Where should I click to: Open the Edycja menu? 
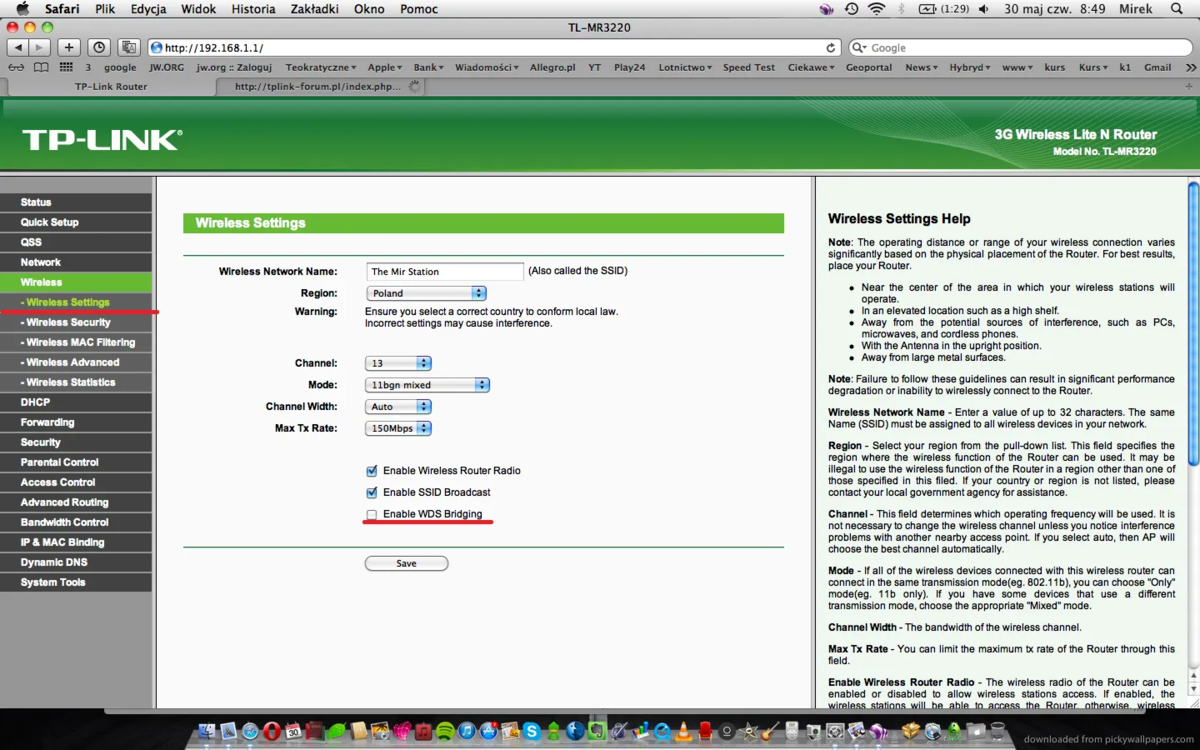[x=148, y=9]
